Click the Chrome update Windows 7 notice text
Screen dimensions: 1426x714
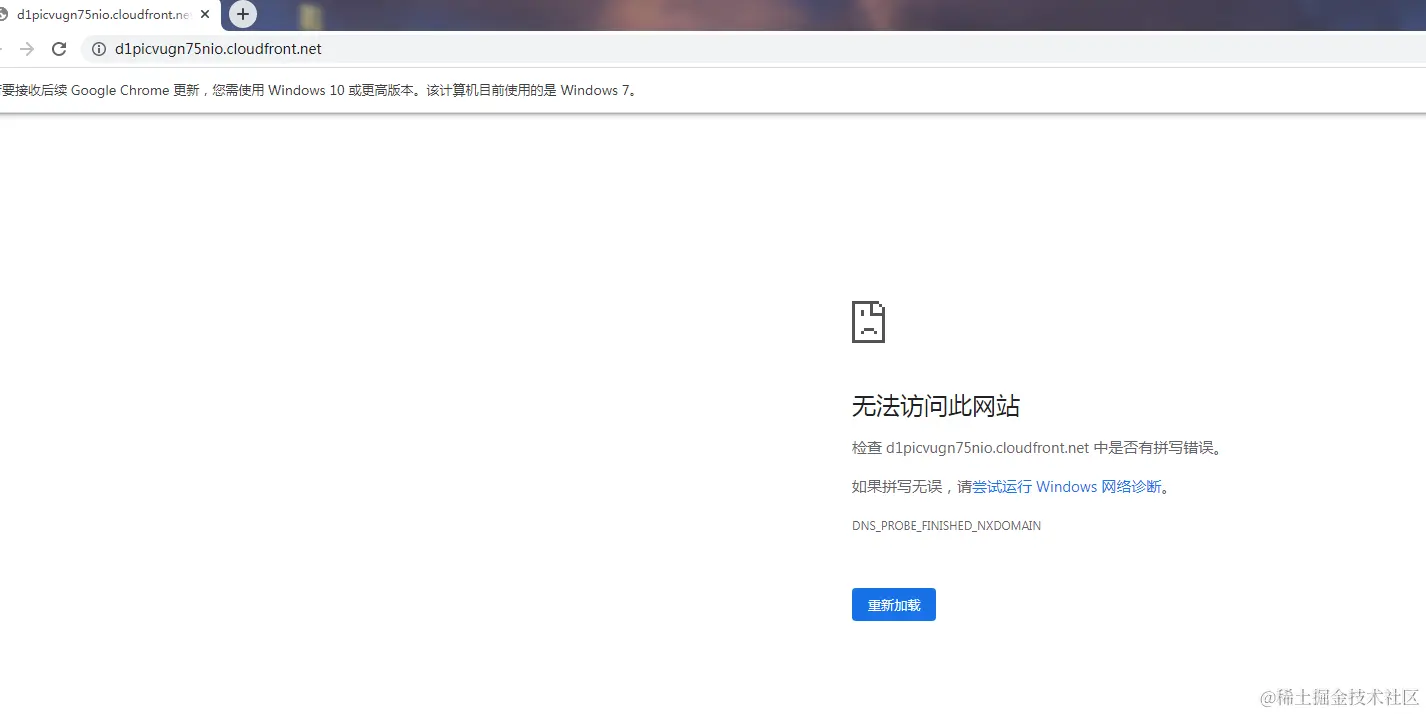click(x=318, y=90)
